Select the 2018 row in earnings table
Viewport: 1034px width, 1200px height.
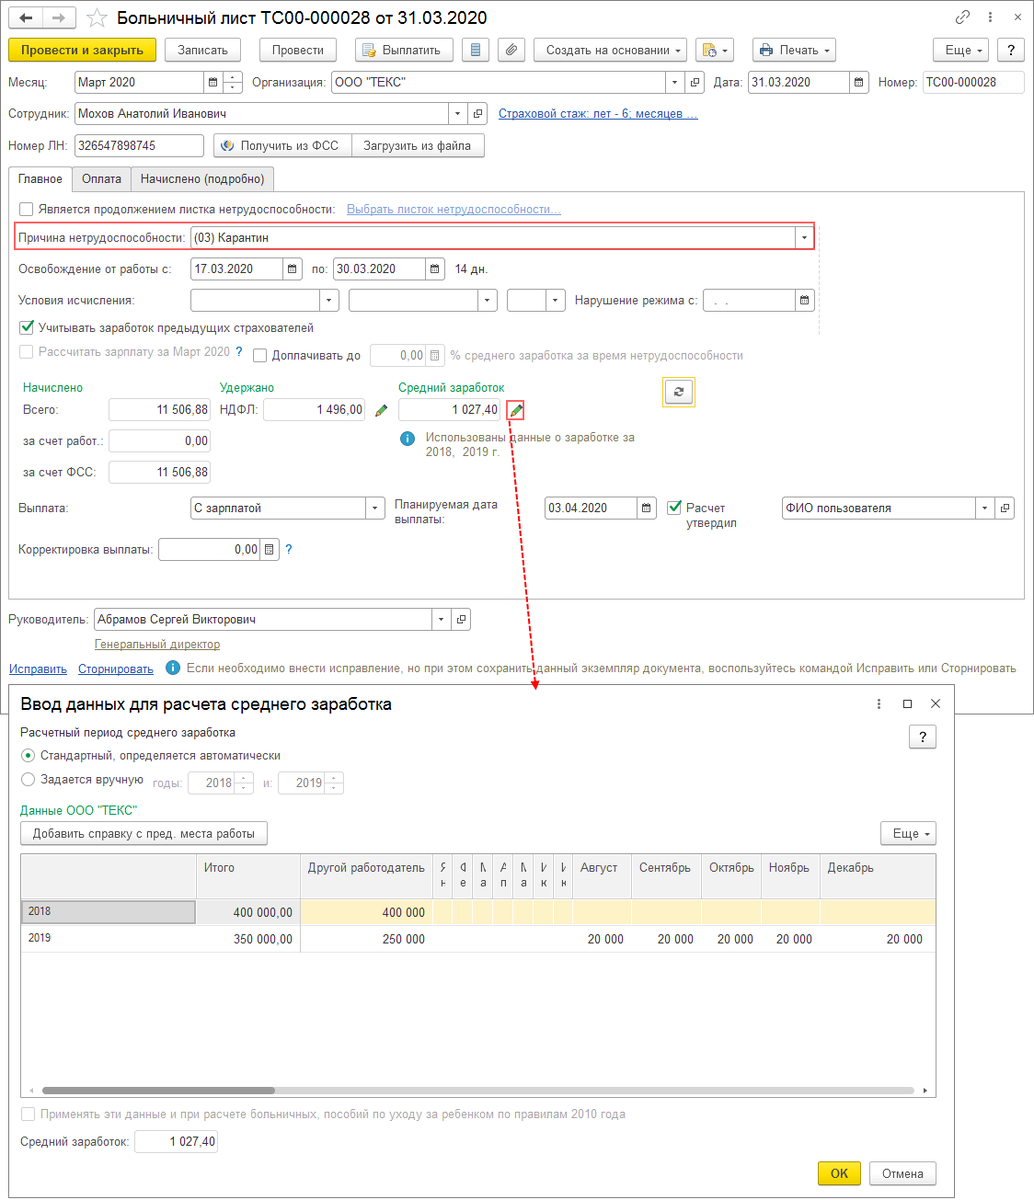pos(479,912)
